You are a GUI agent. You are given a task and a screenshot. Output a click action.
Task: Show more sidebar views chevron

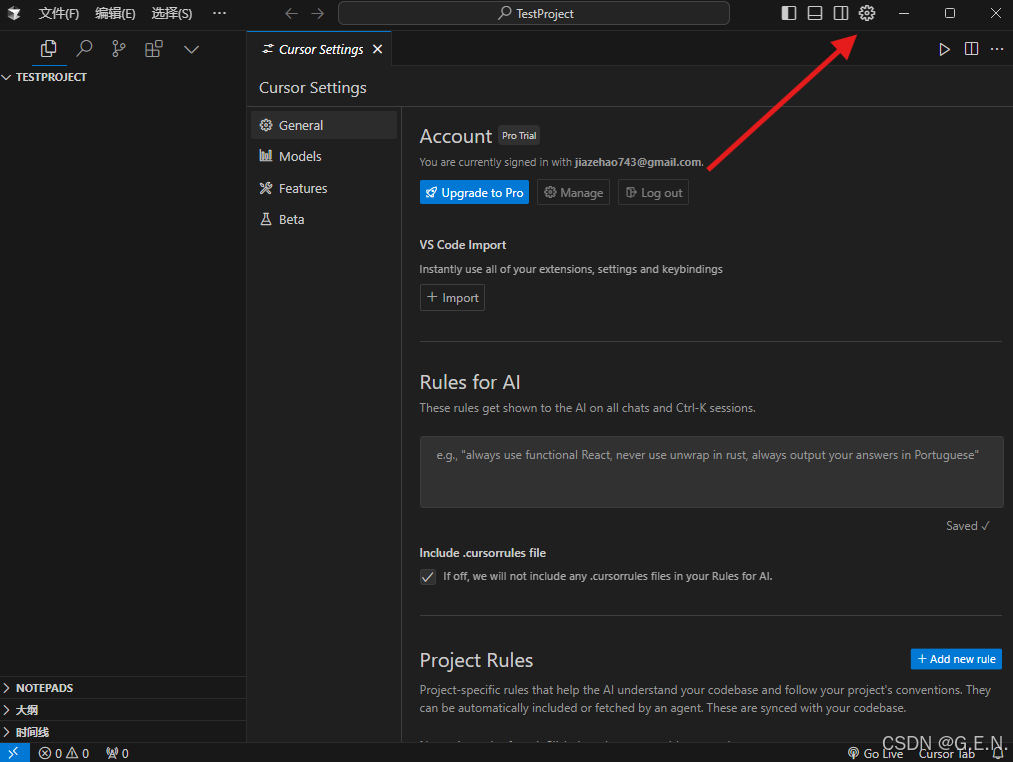point(191,49)
